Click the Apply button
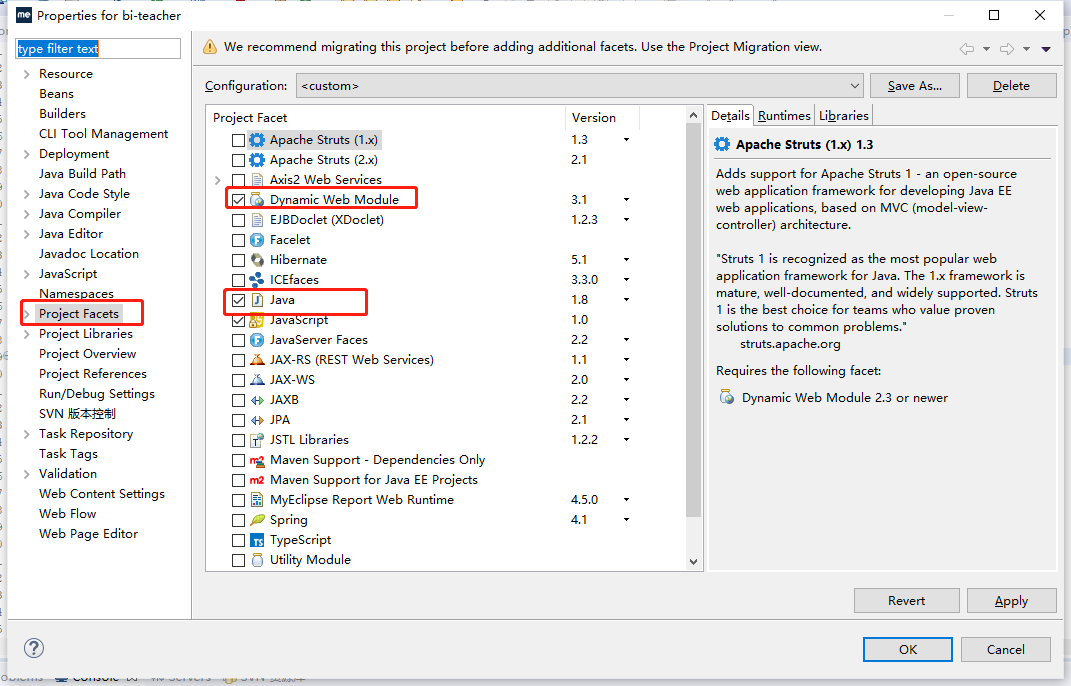Screen dimensions: 1071x686 1011,601
